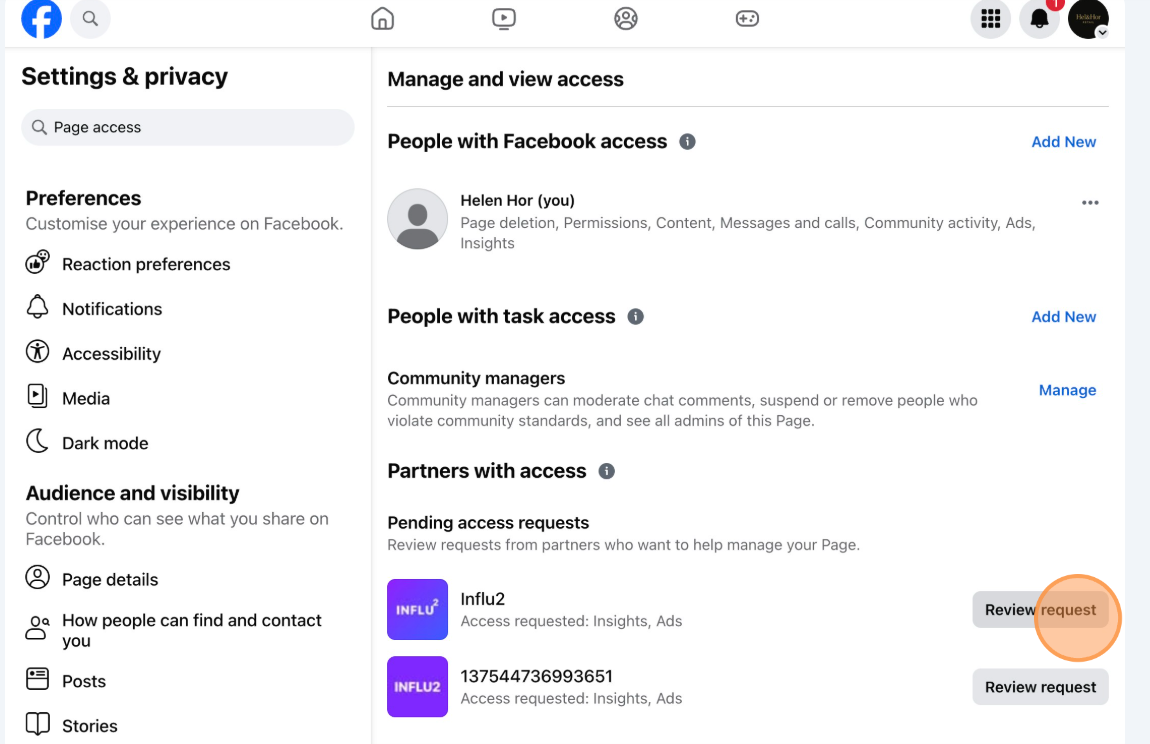Viewport: 1150px width, 744px height.
Task: Open info tooltip beside Partners with access
Action: tap(607, 470)
